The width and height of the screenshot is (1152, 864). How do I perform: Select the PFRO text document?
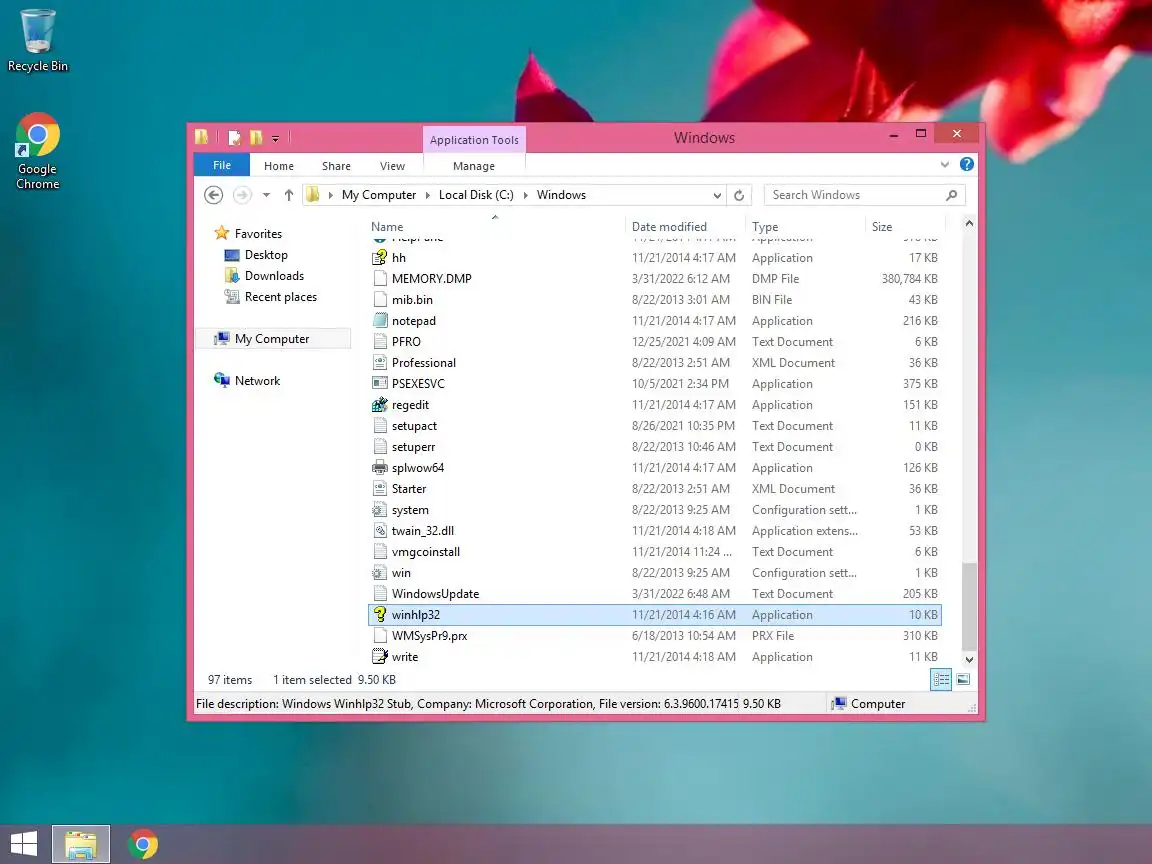tap(655, 342)
